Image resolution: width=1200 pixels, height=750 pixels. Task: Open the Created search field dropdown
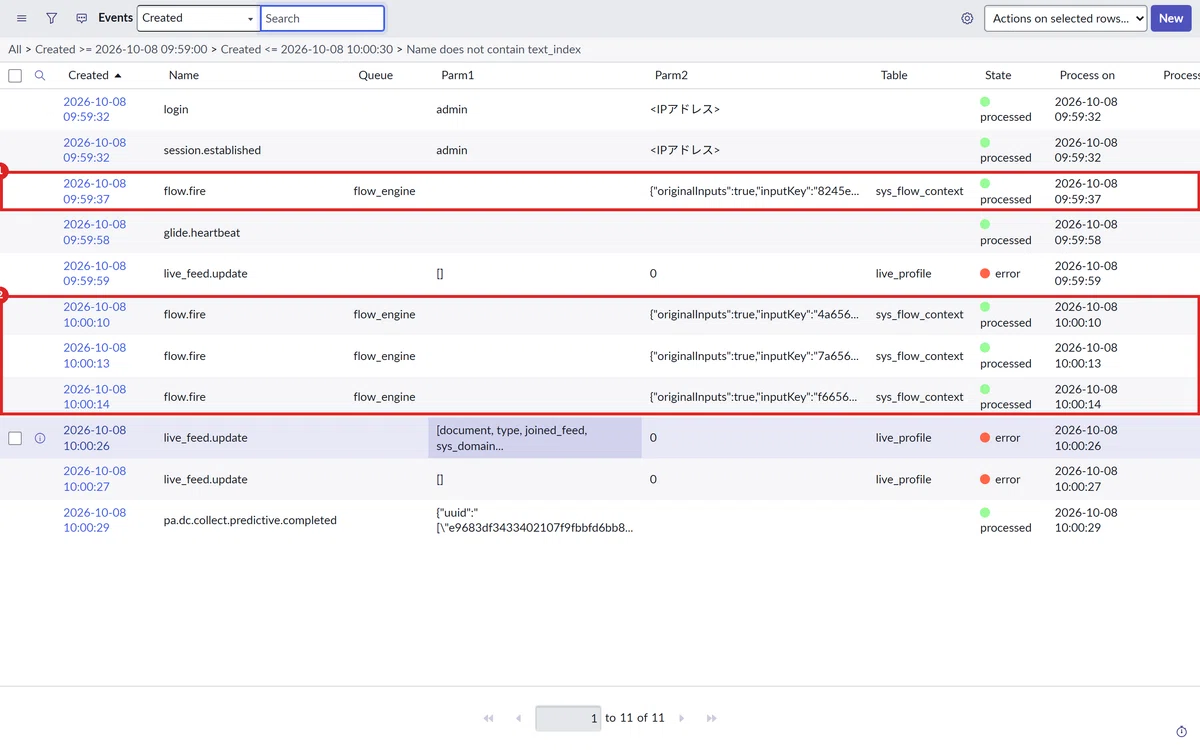pyautogui.click(x=198, y=18)
